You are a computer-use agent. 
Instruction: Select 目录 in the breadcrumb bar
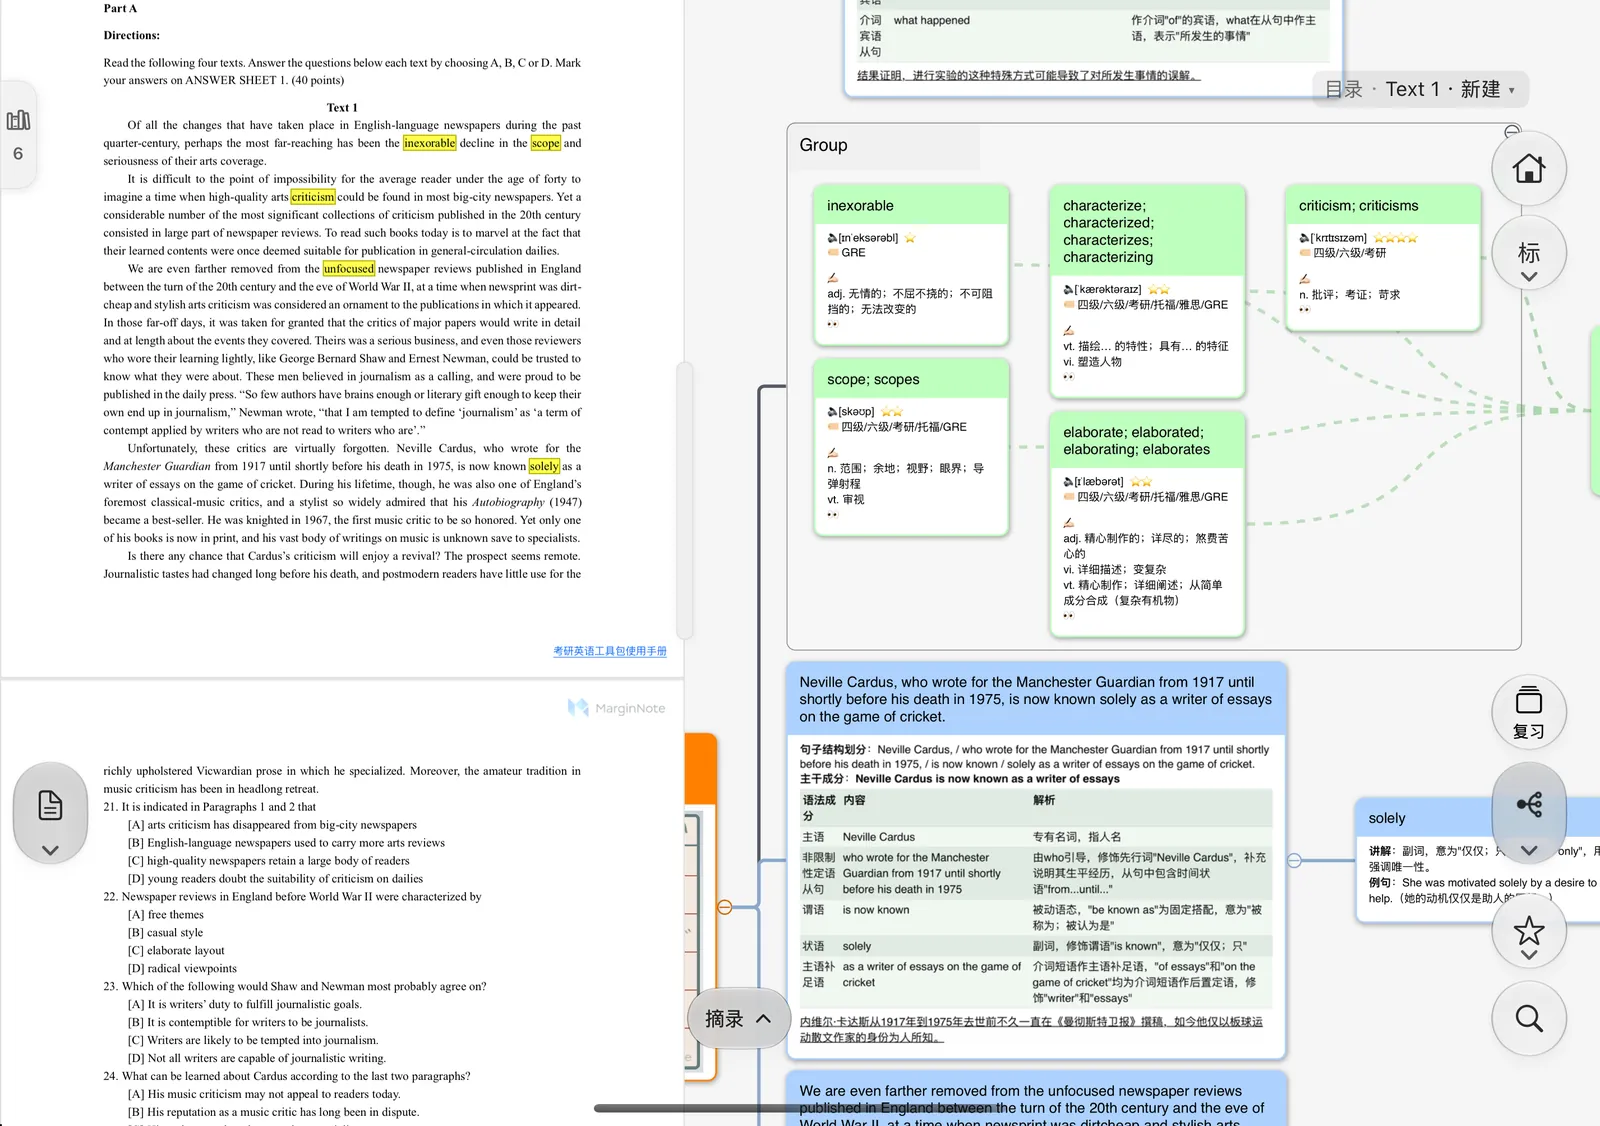point(1343,89)
